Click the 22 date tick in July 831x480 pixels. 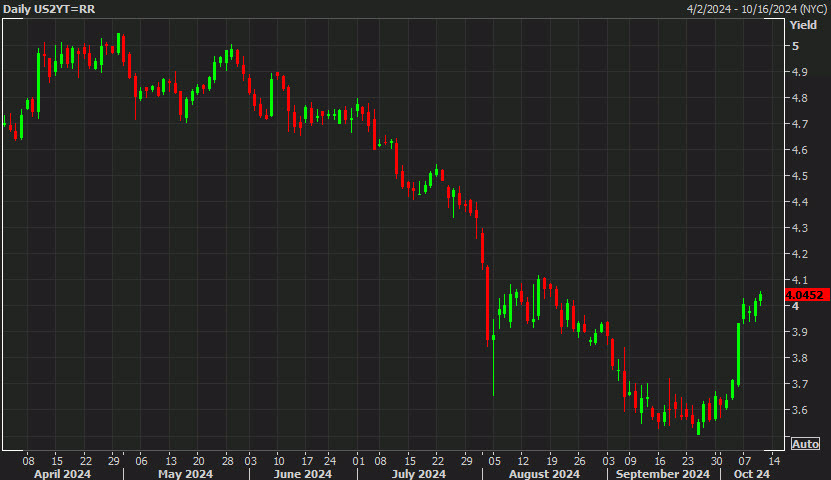click(438, 460)
